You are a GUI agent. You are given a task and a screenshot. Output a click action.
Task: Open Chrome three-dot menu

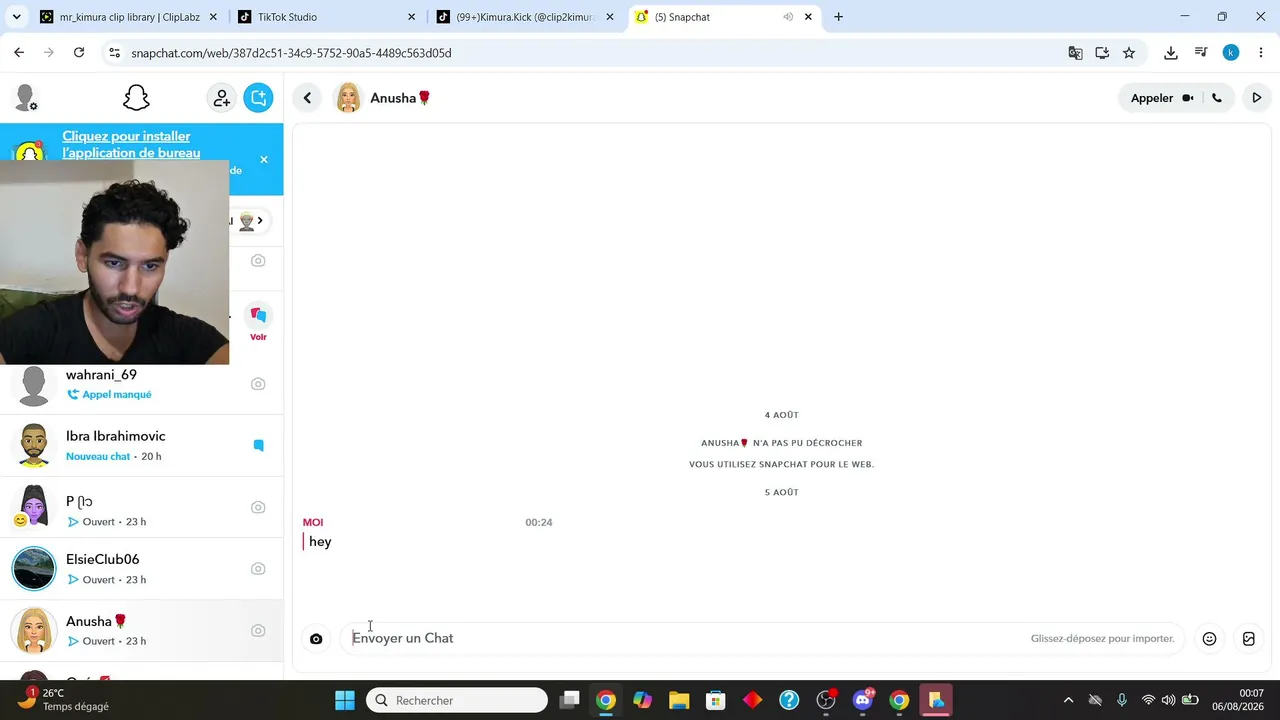pyautogui.click(x=1261, y=53)
